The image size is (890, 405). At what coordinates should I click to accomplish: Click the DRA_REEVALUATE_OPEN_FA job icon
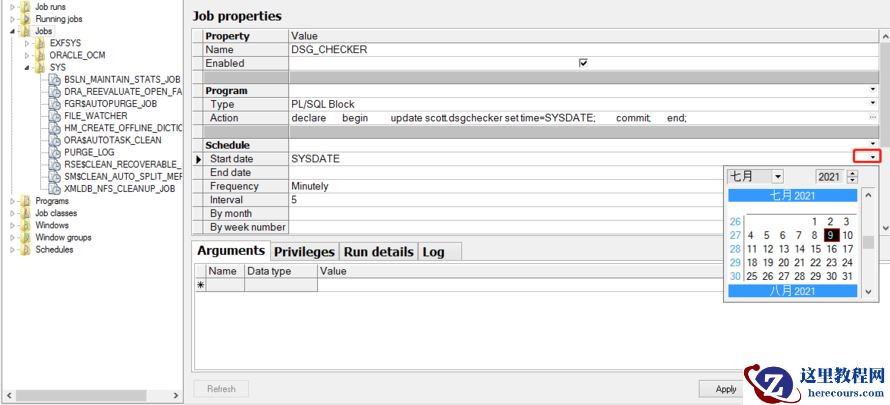click(x=54, y=91)
